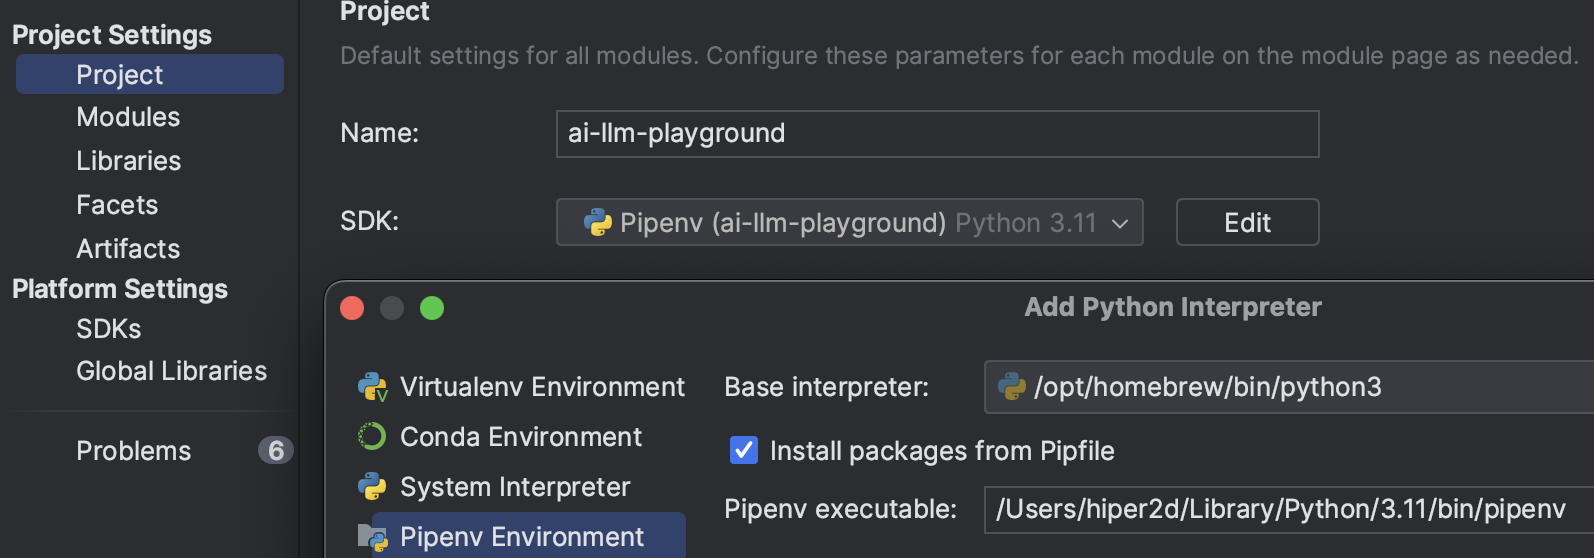Select Pipenv Environment option
Viewport: 1594px width, 558px height.
(x=521, y=537)
